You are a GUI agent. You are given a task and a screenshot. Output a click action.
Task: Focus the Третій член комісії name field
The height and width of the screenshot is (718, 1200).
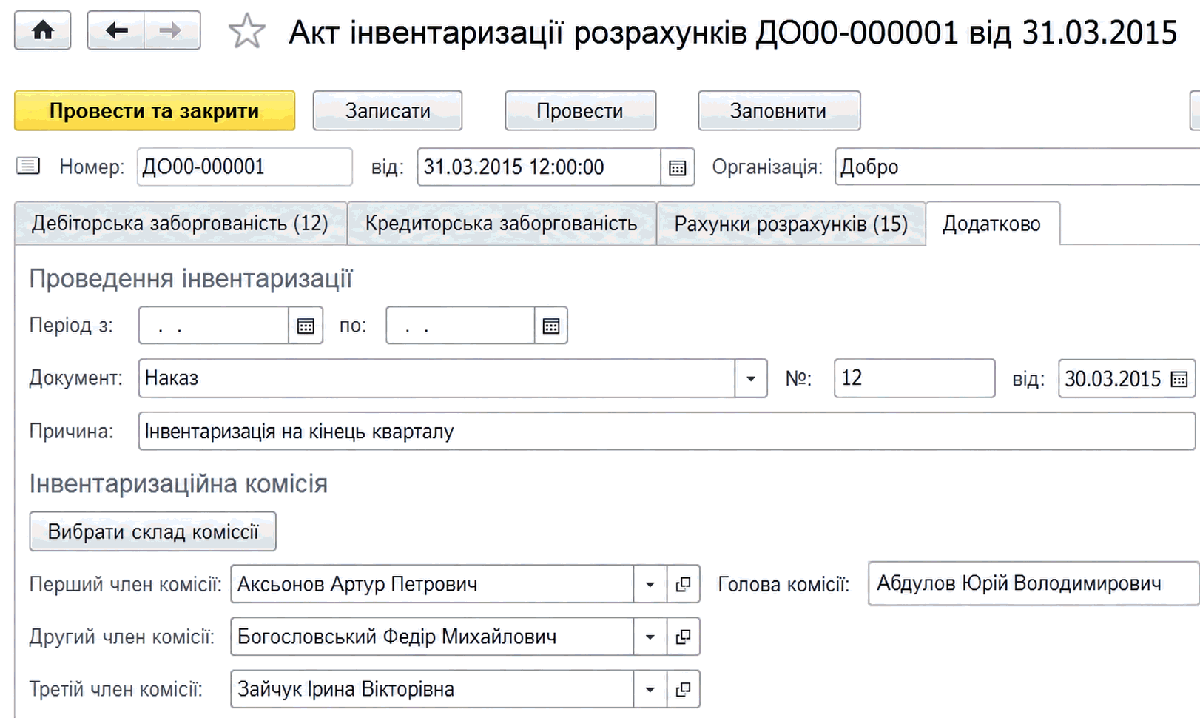[x=432, y=689]
